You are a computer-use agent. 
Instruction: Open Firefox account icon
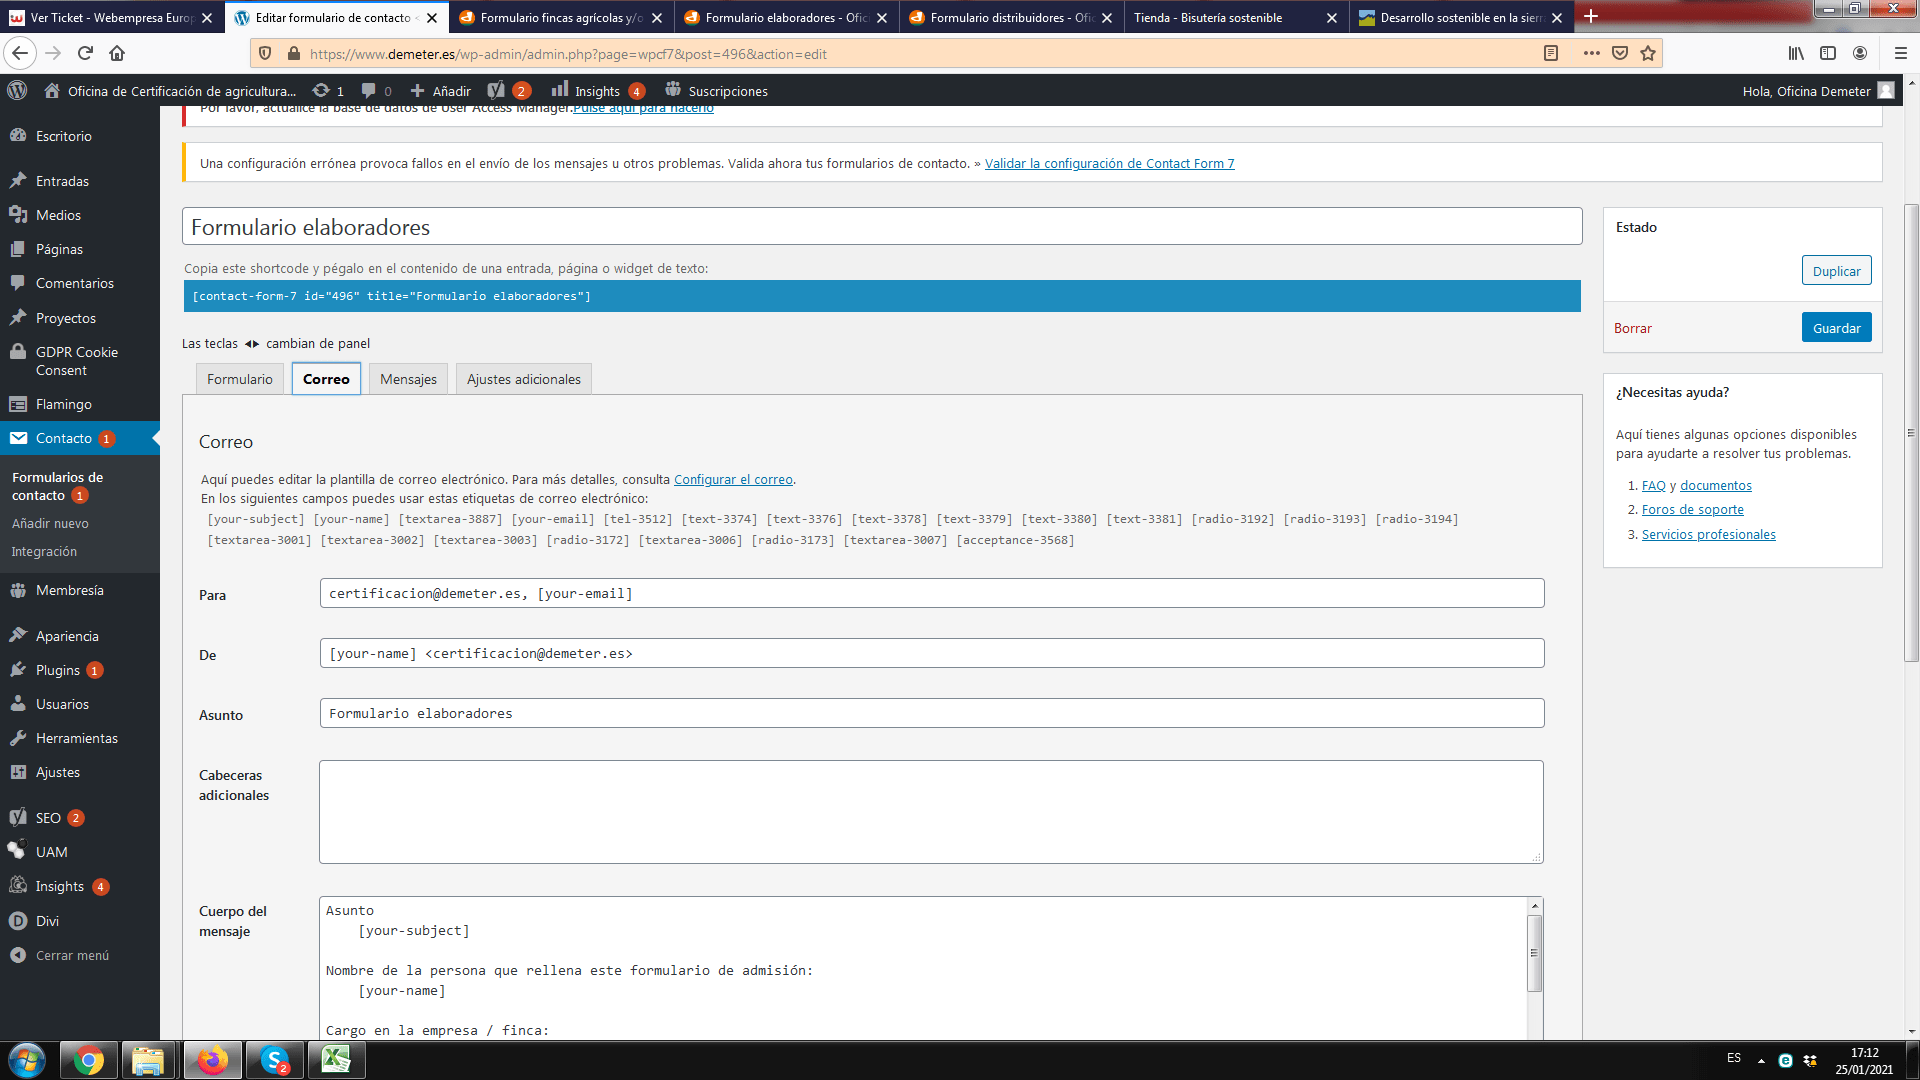[x=1860, y=53]
